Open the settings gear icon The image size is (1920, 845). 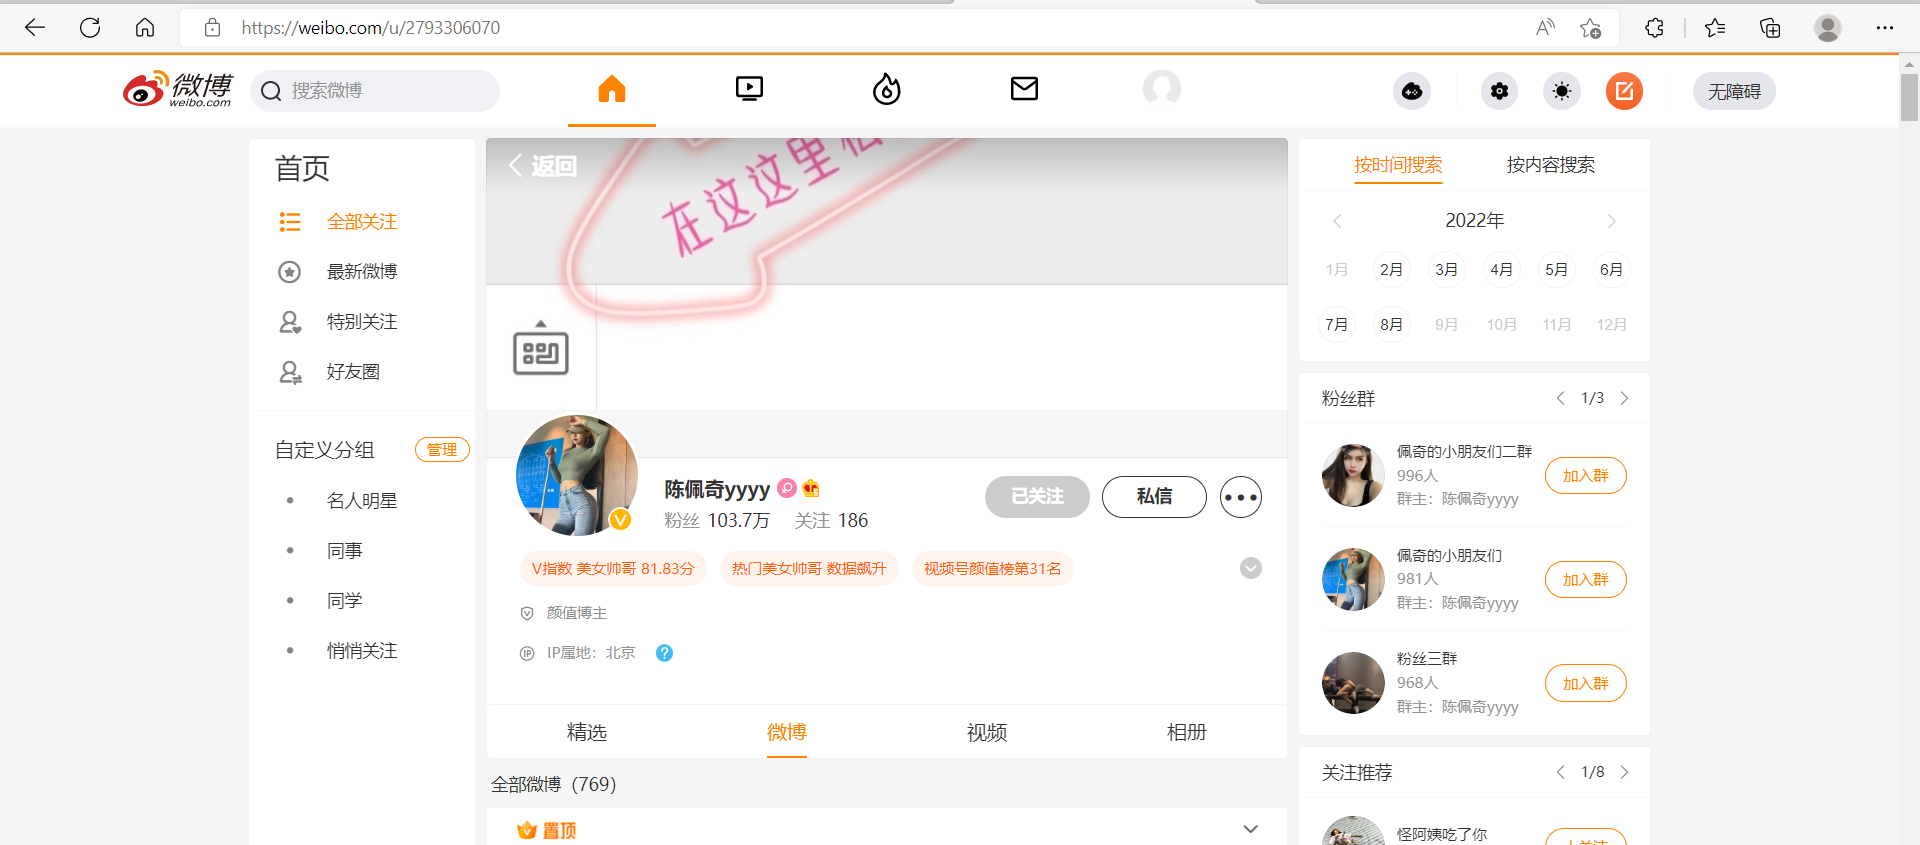click(1499, 92)
